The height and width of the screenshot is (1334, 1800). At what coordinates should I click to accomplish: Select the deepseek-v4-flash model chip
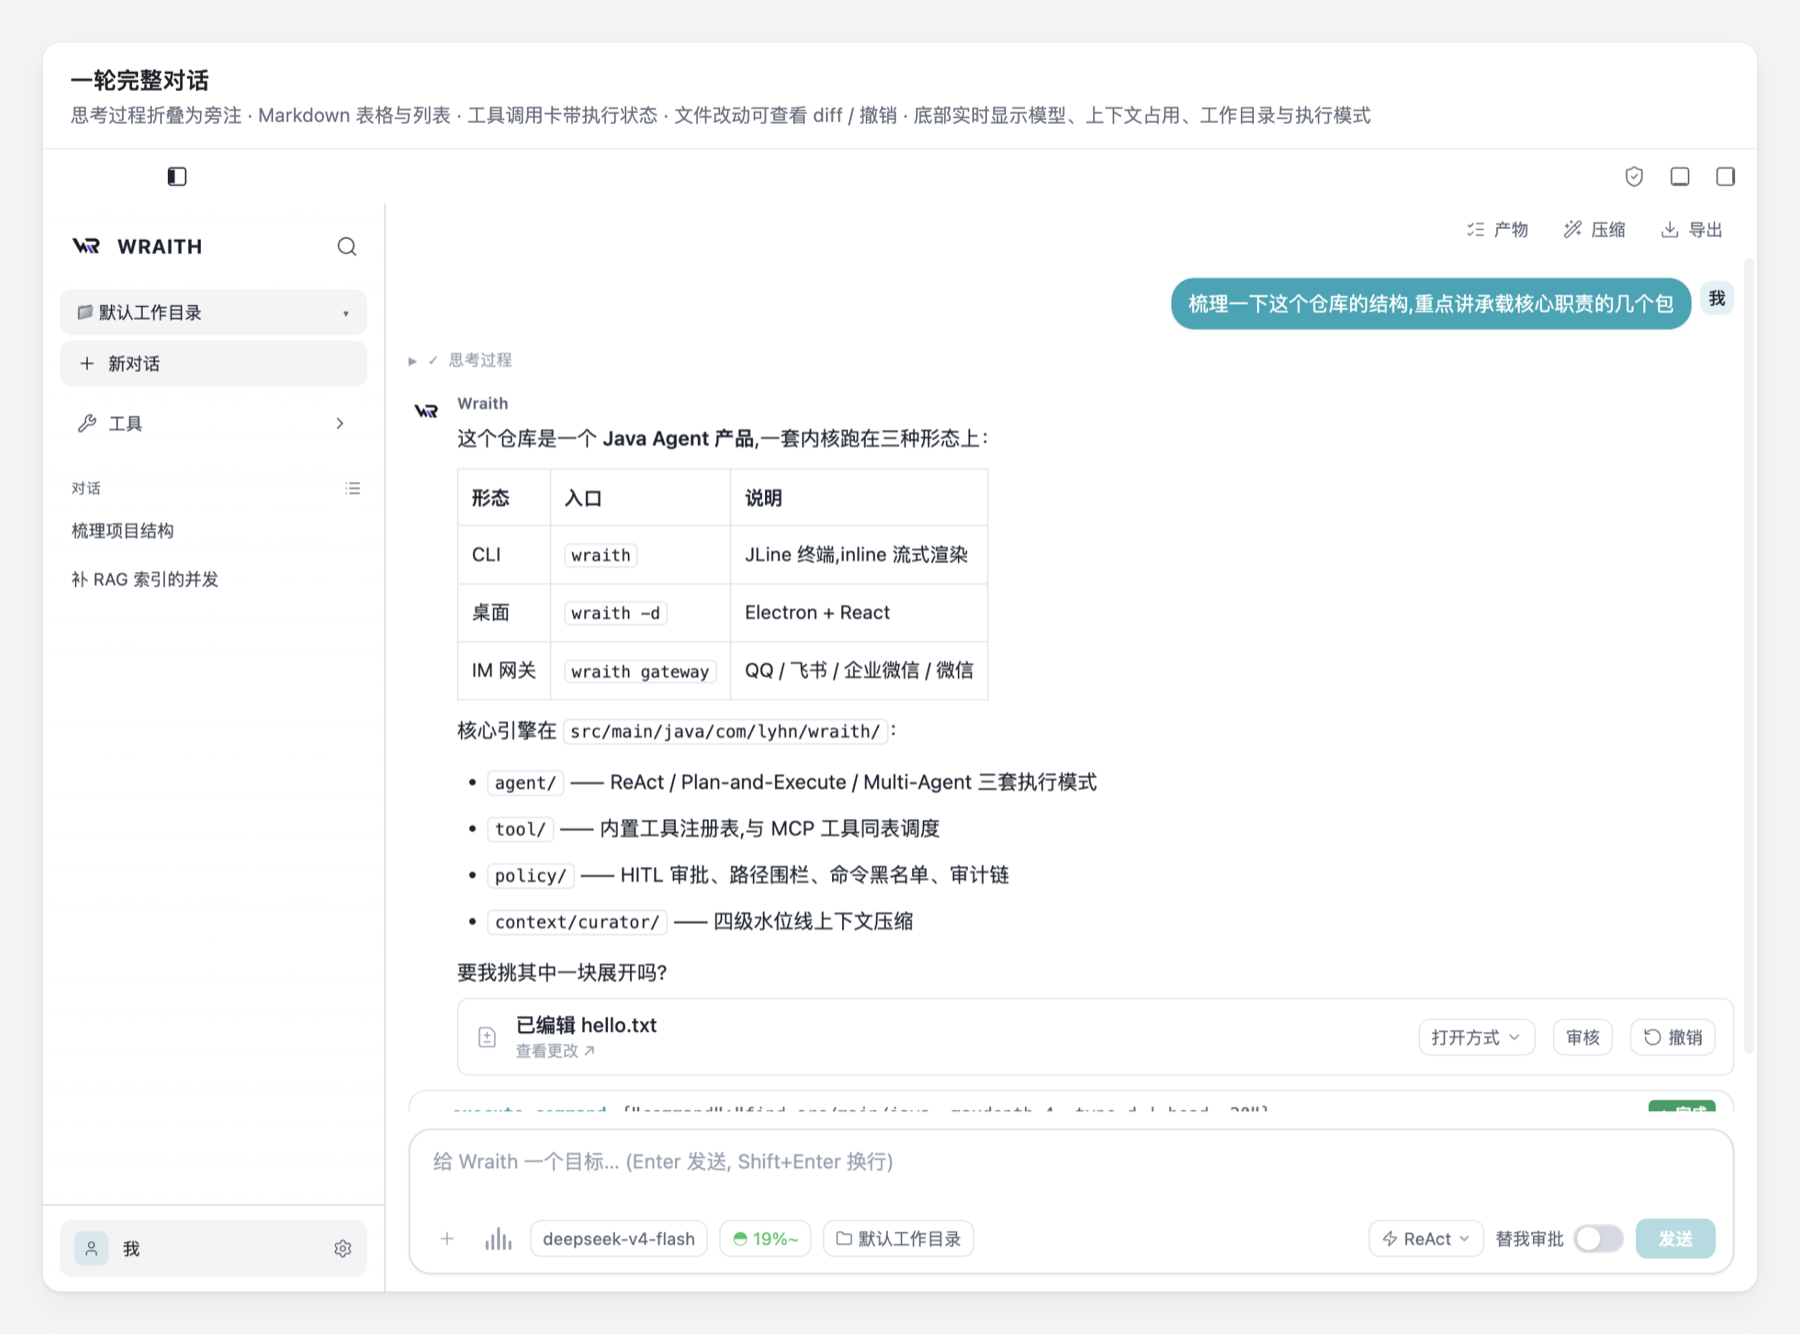point(619,1239)
